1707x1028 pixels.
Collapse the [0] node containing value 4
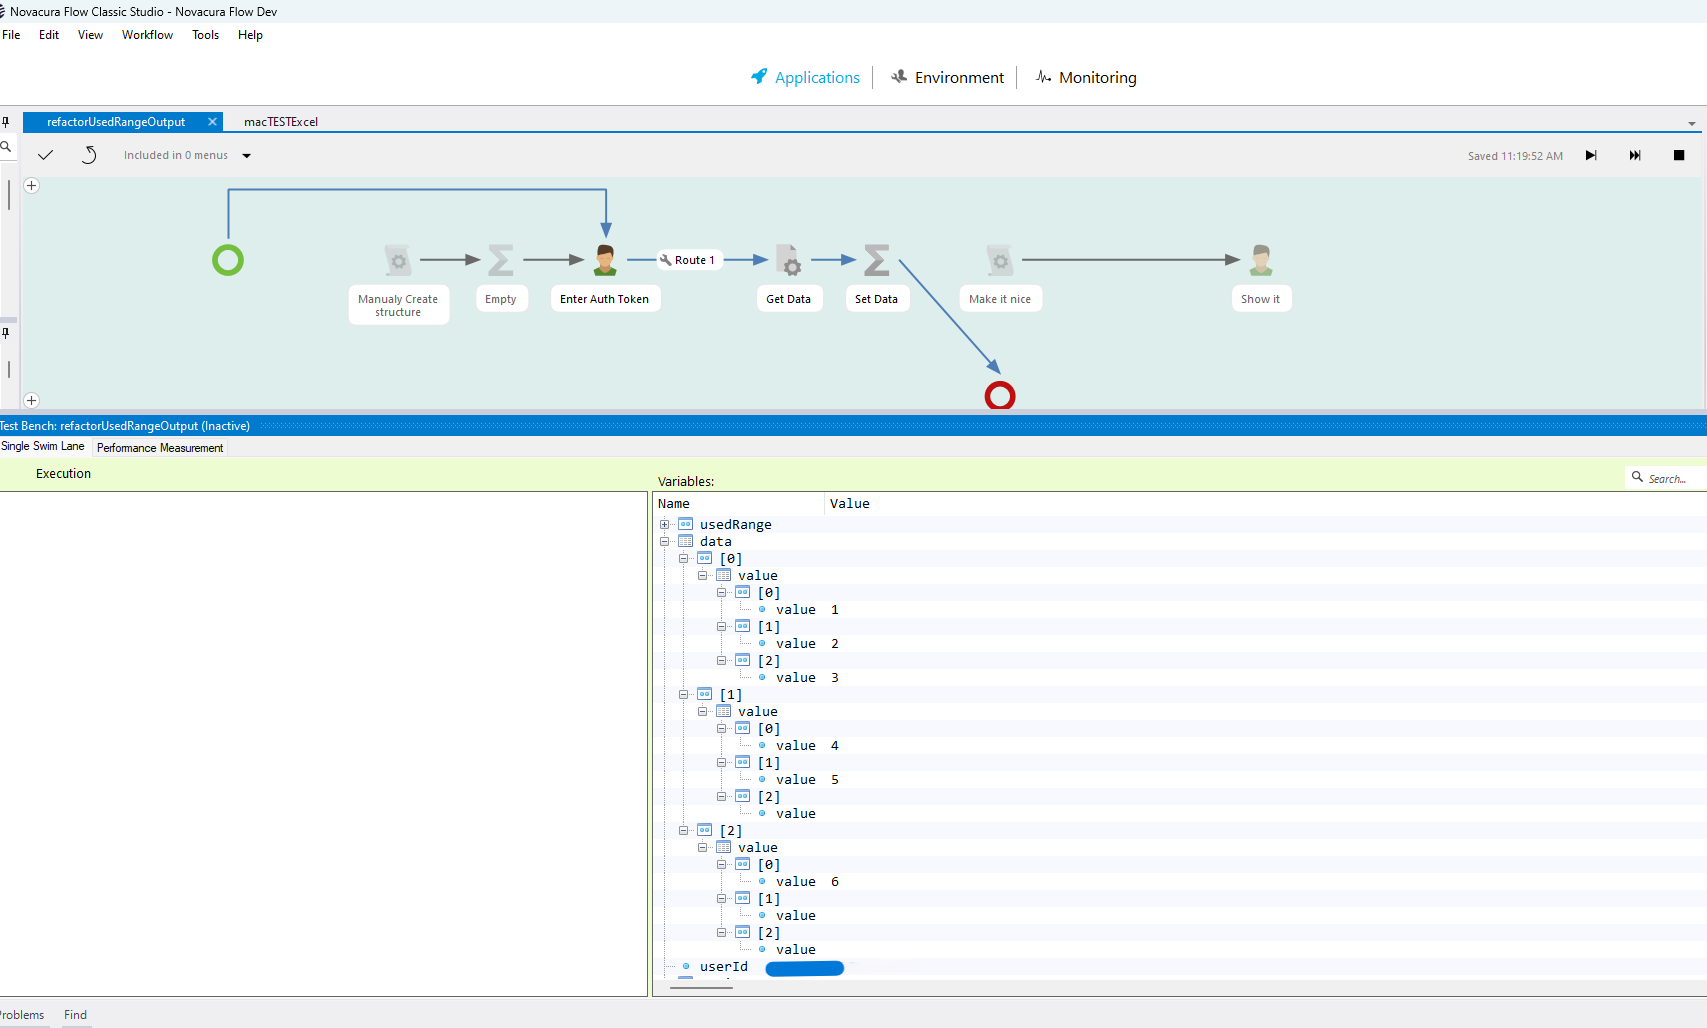coord(722,729)
